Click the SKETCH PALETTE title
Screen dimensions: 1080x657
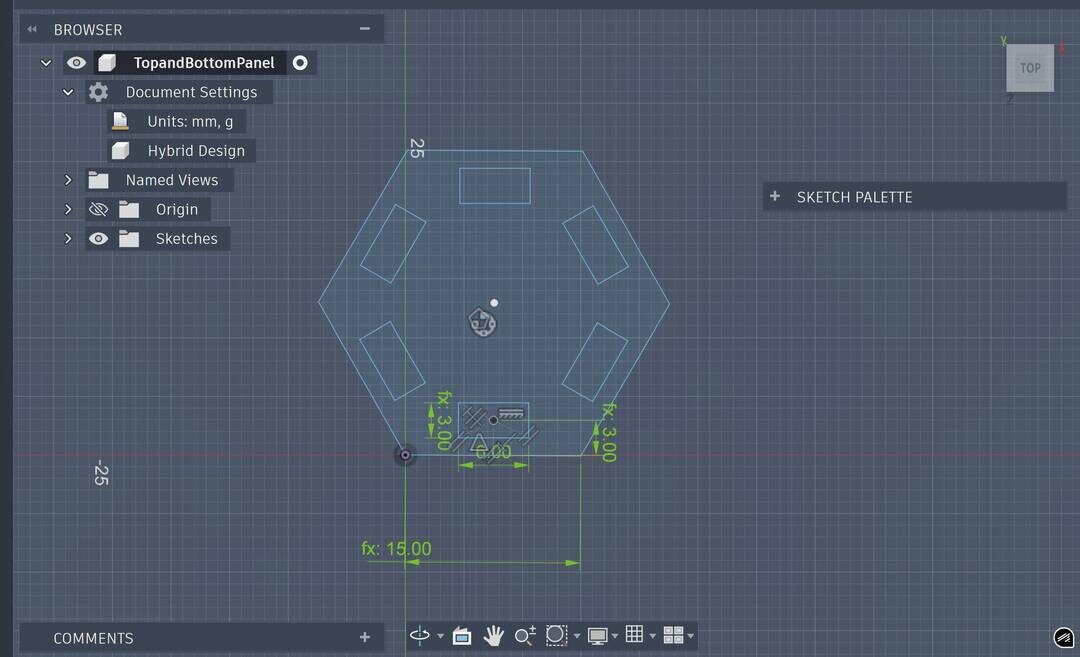point(854,197)
